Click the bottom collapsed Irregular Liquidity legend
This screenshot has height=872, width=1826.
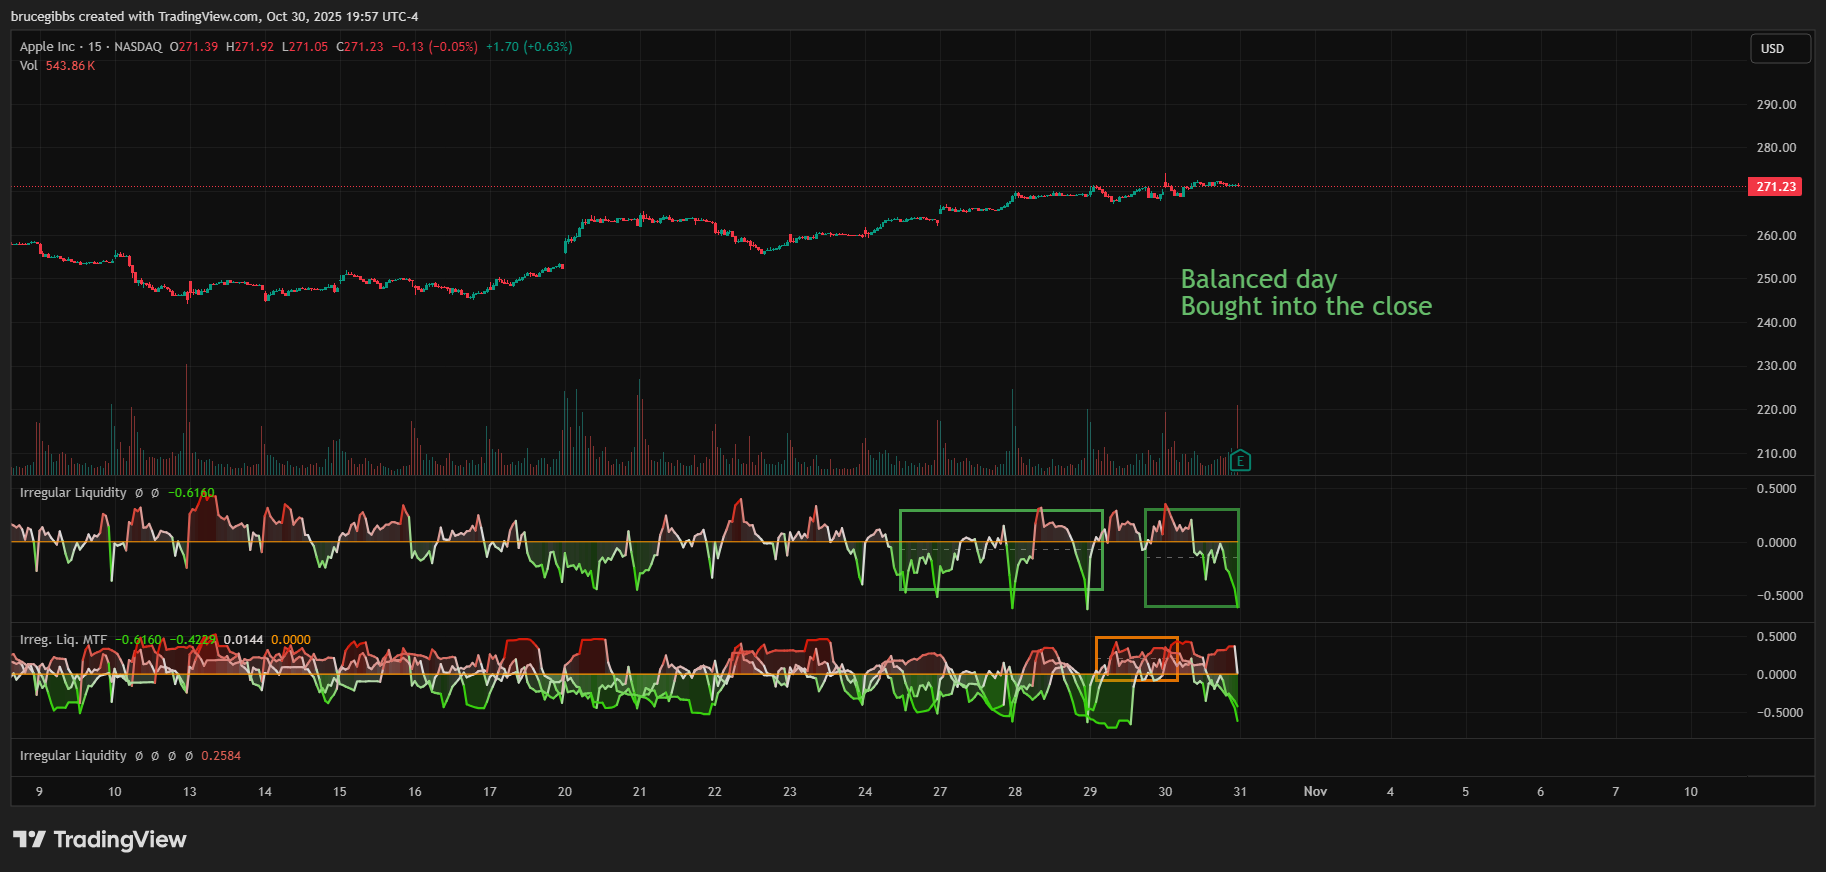73,756
